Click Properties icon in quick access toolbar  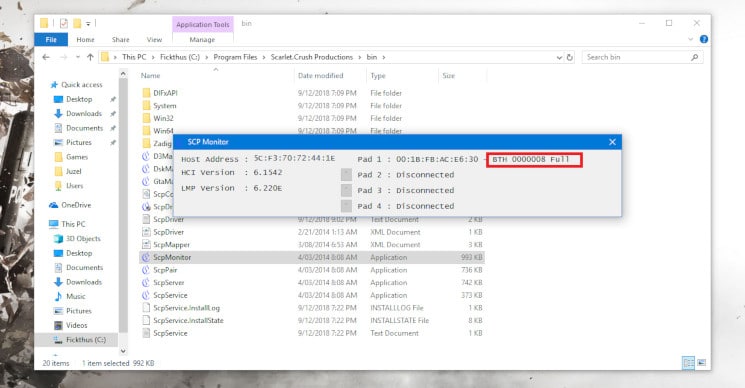[x=64, y=23]
